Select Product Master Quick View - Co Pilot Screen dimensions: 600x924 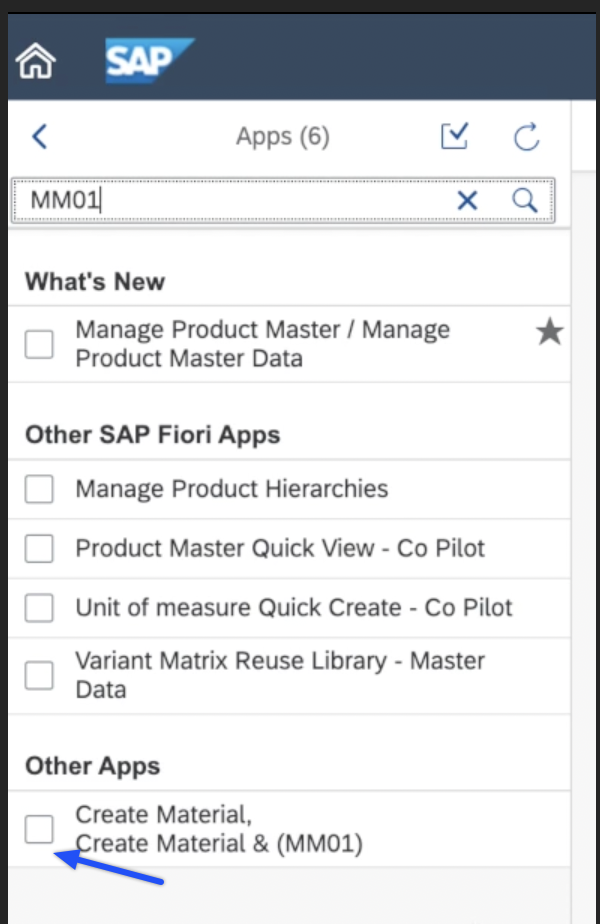(x=280, y=548)
